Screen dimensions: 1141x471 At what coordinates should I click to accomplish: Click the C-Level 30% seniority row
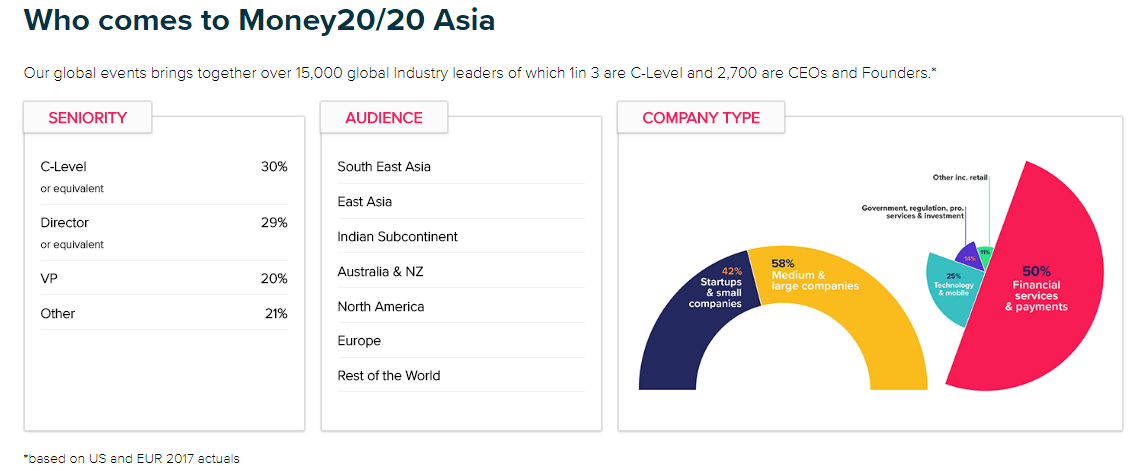[x=164, y=176]
